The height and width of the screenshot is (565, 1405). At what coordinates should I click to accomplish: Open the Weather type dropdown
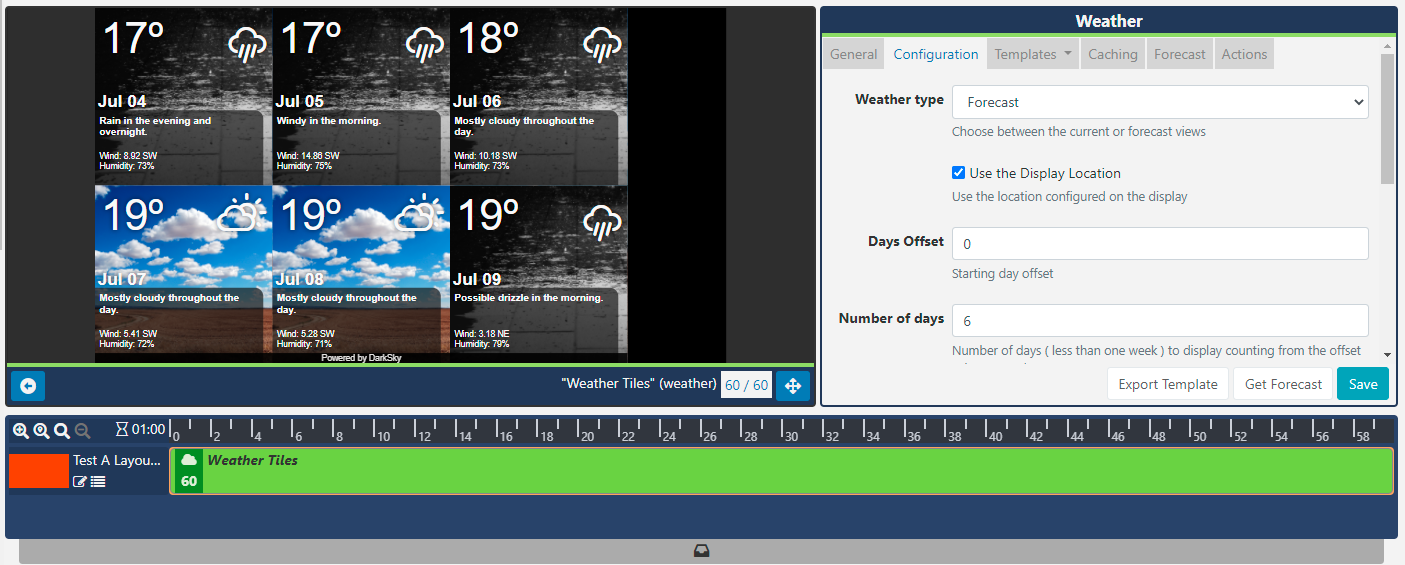point(1160,102)
